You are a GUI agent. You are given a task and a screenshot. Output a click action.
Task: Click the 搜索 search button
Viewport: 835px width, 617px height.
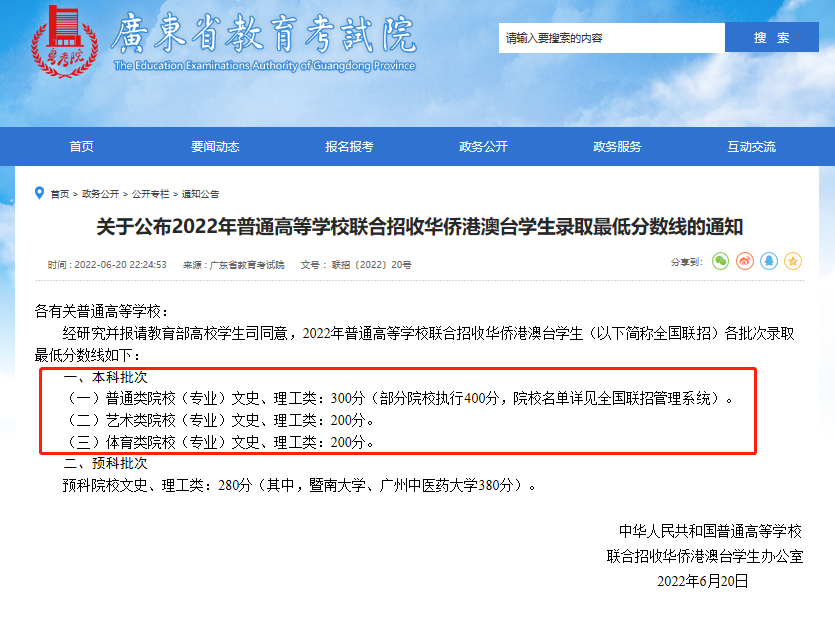771,37
